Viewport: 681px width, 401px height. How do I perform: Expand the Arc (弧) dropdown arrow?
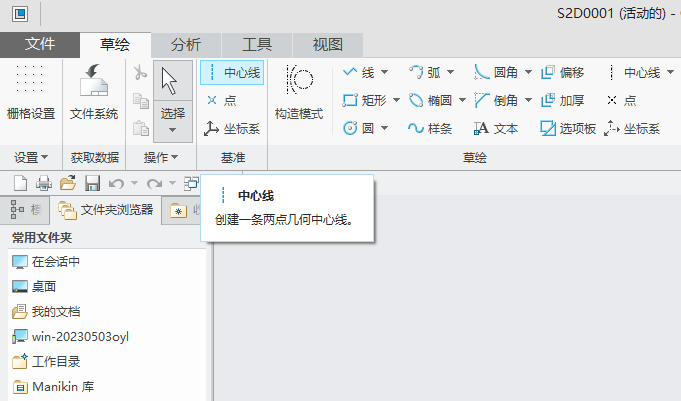(x=450, y=72)
